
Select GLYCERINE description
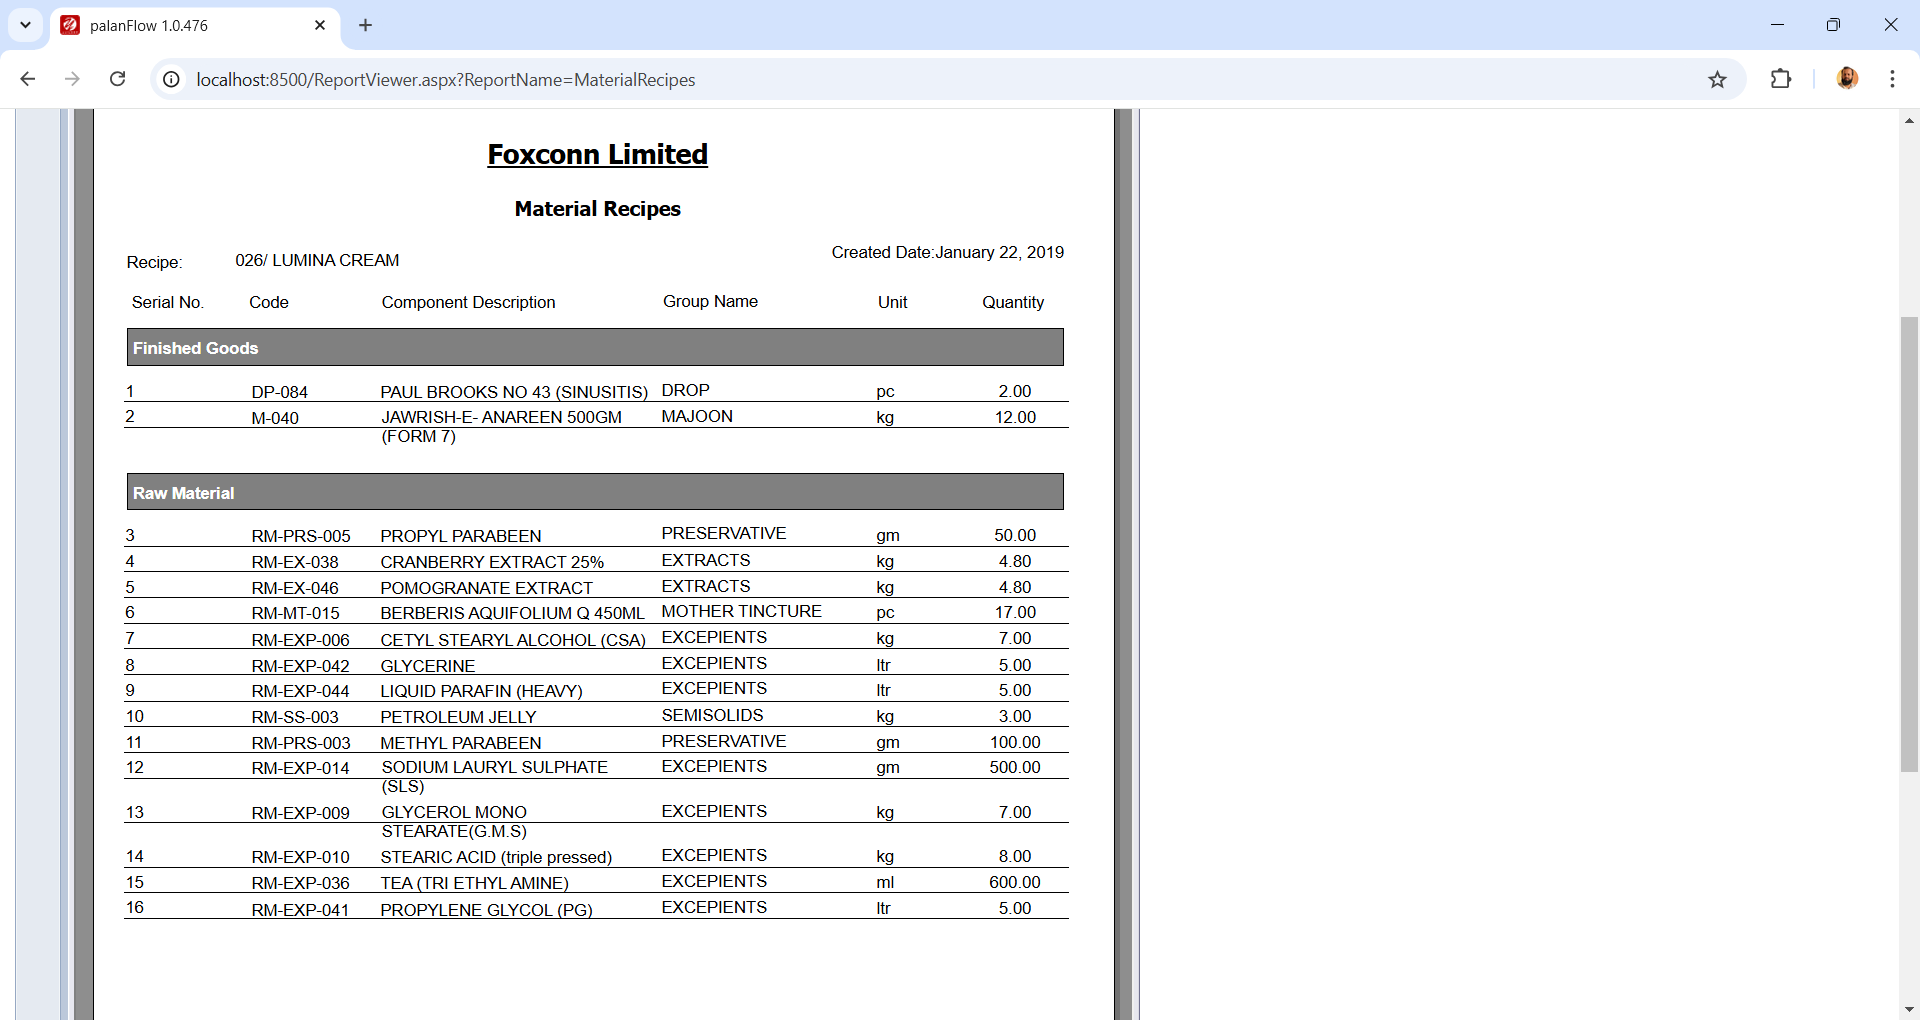click(x=428, y=666)
